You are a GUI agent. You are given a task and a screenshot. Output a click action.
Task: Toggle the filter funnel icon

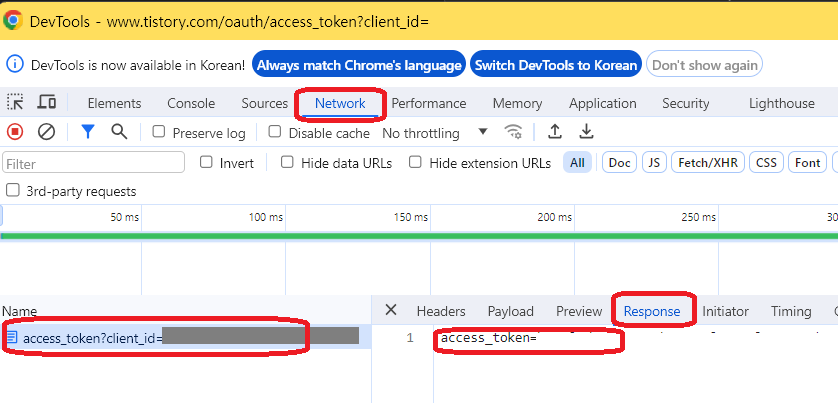point(88,131)
